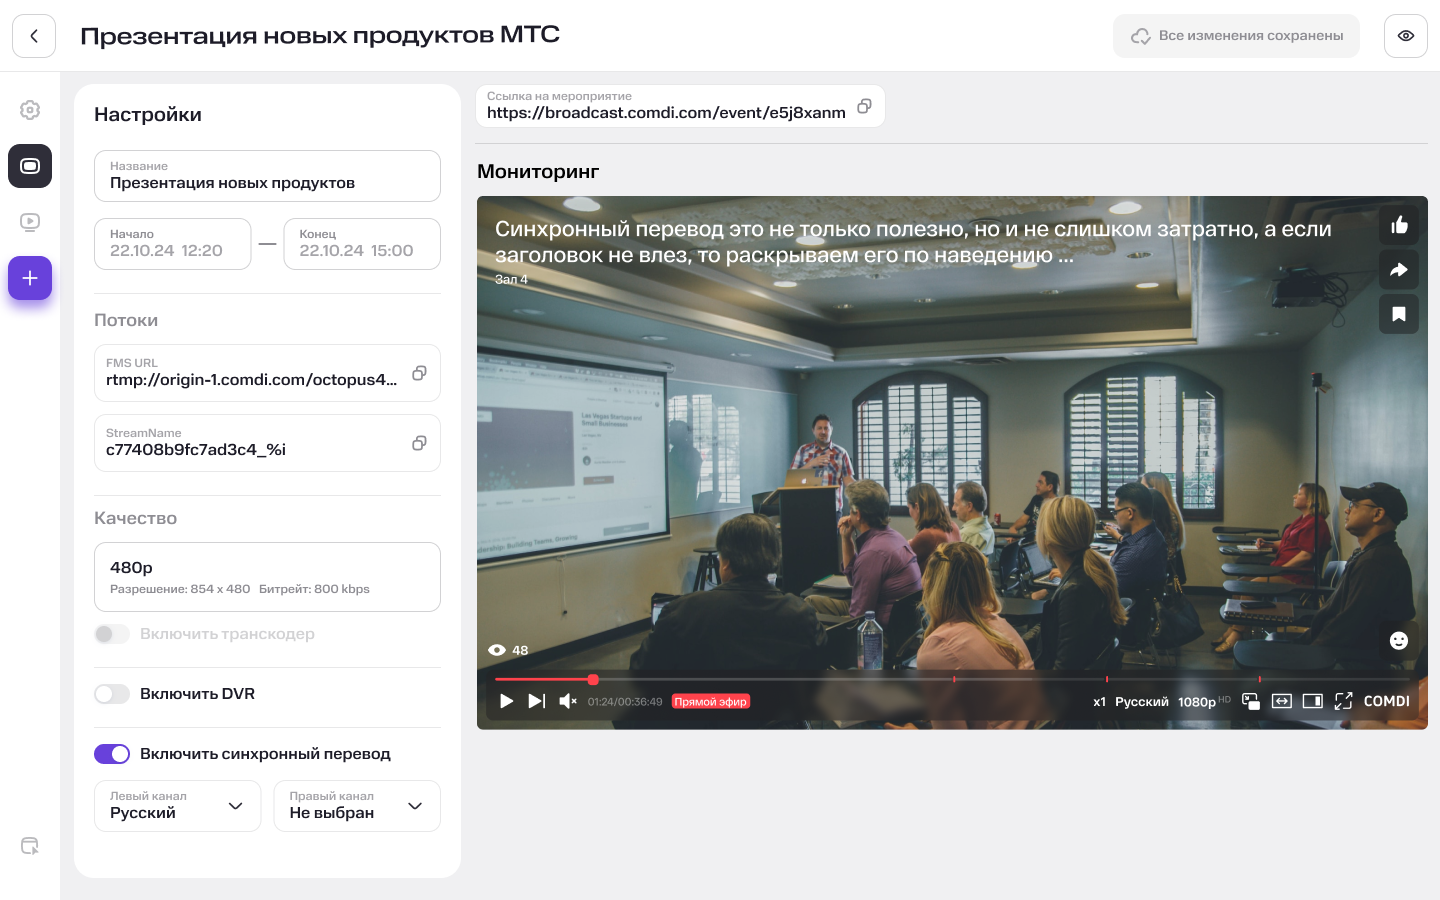
Task: Seek using the player progress bar
Action: [x=952, y=679]
